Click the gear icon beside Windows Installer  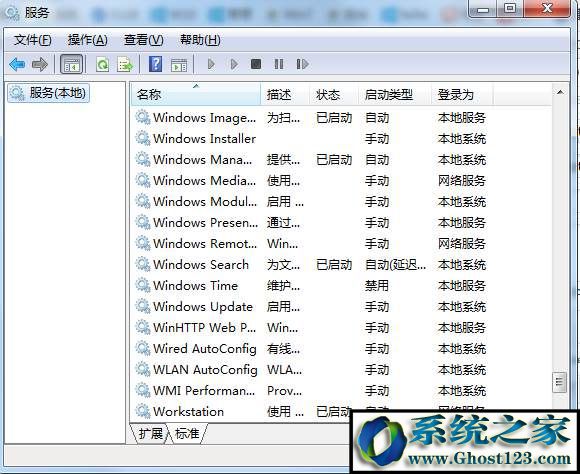click(142, 138)
